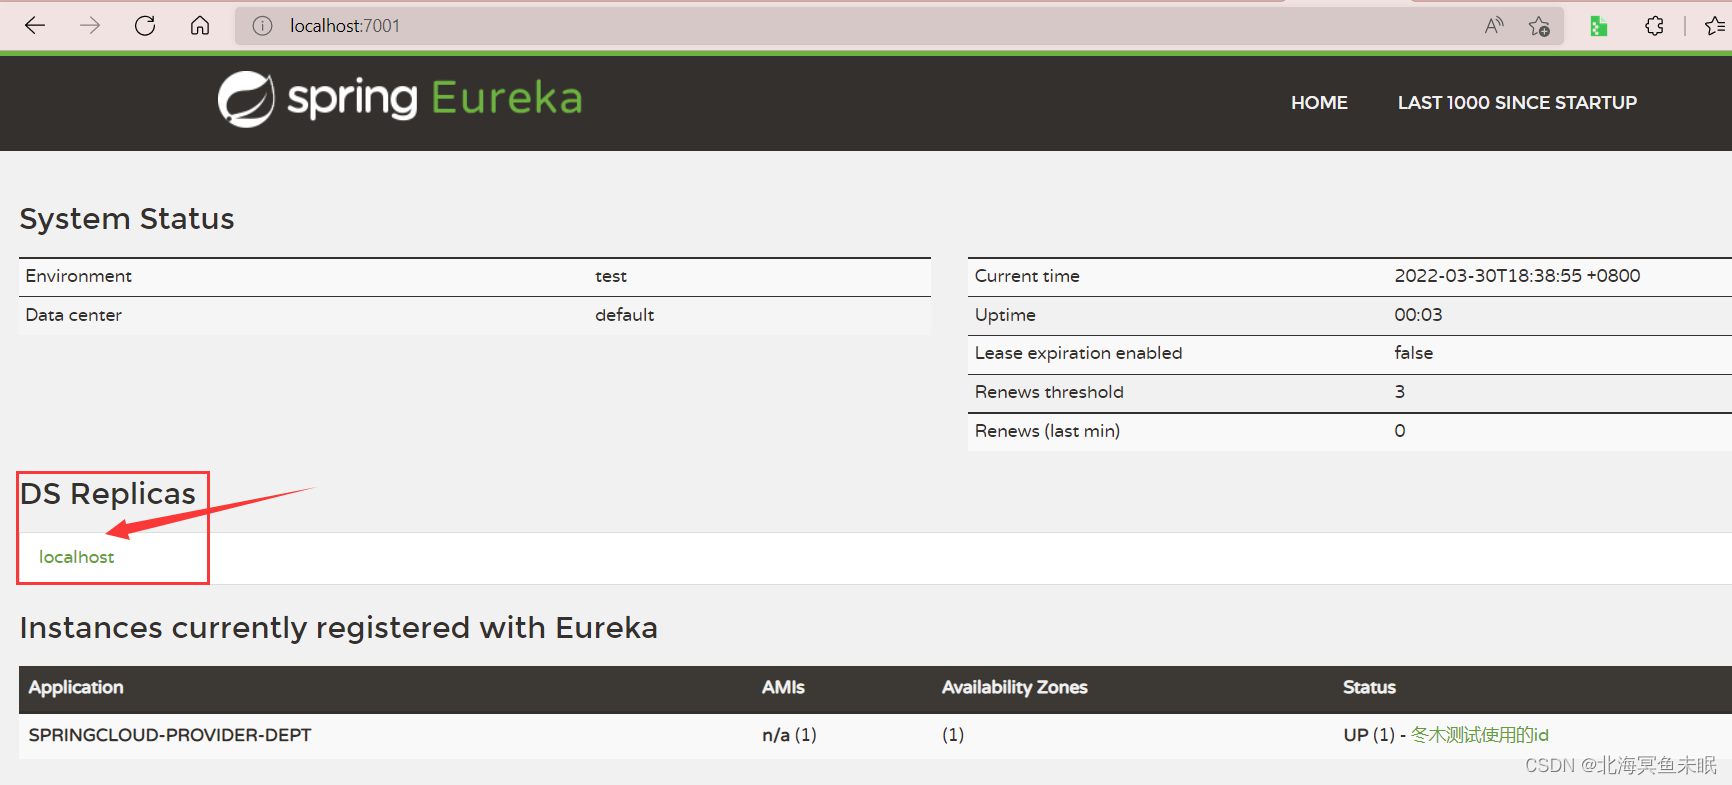Open the 冬木测试使用的id instance link
This screenshot has width=1732, height=785.
click(x=1479, y=735)
